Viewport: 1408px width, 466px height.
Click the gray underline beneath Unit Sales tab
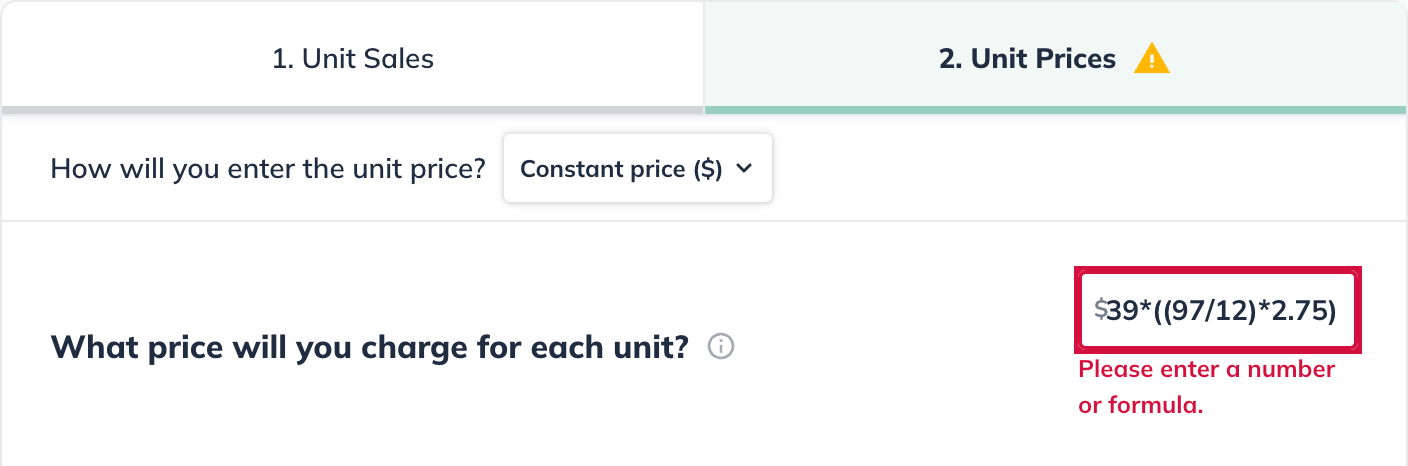coord(352,108)
